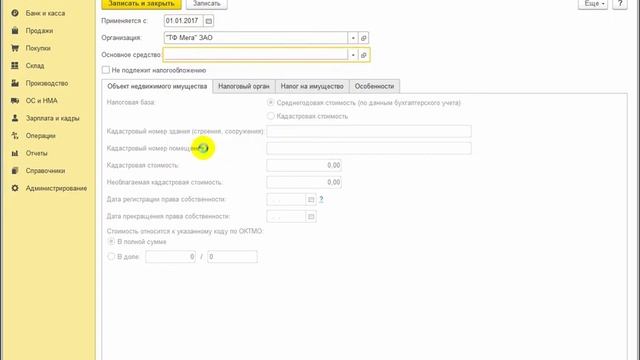Screen dimensions: 640x360
Task: Click the Продажи bag icon
Action: click(x=15, y=31)
